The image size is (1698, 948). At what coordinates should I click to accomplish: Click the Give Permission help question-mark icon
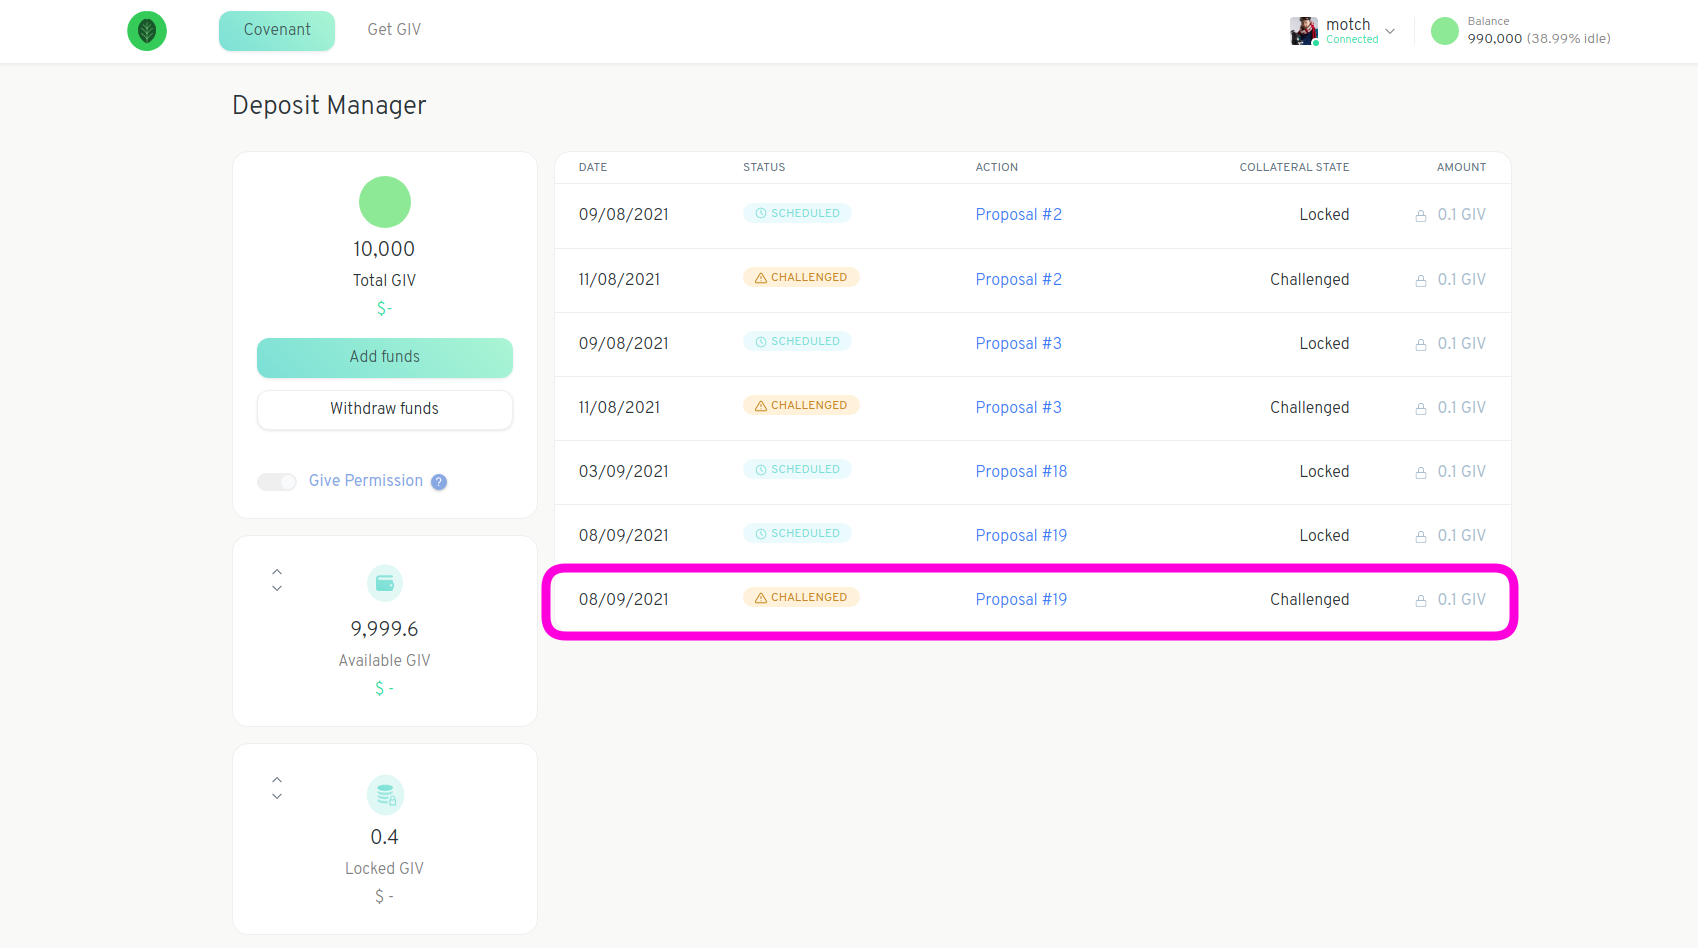click(x=439, y=482)
